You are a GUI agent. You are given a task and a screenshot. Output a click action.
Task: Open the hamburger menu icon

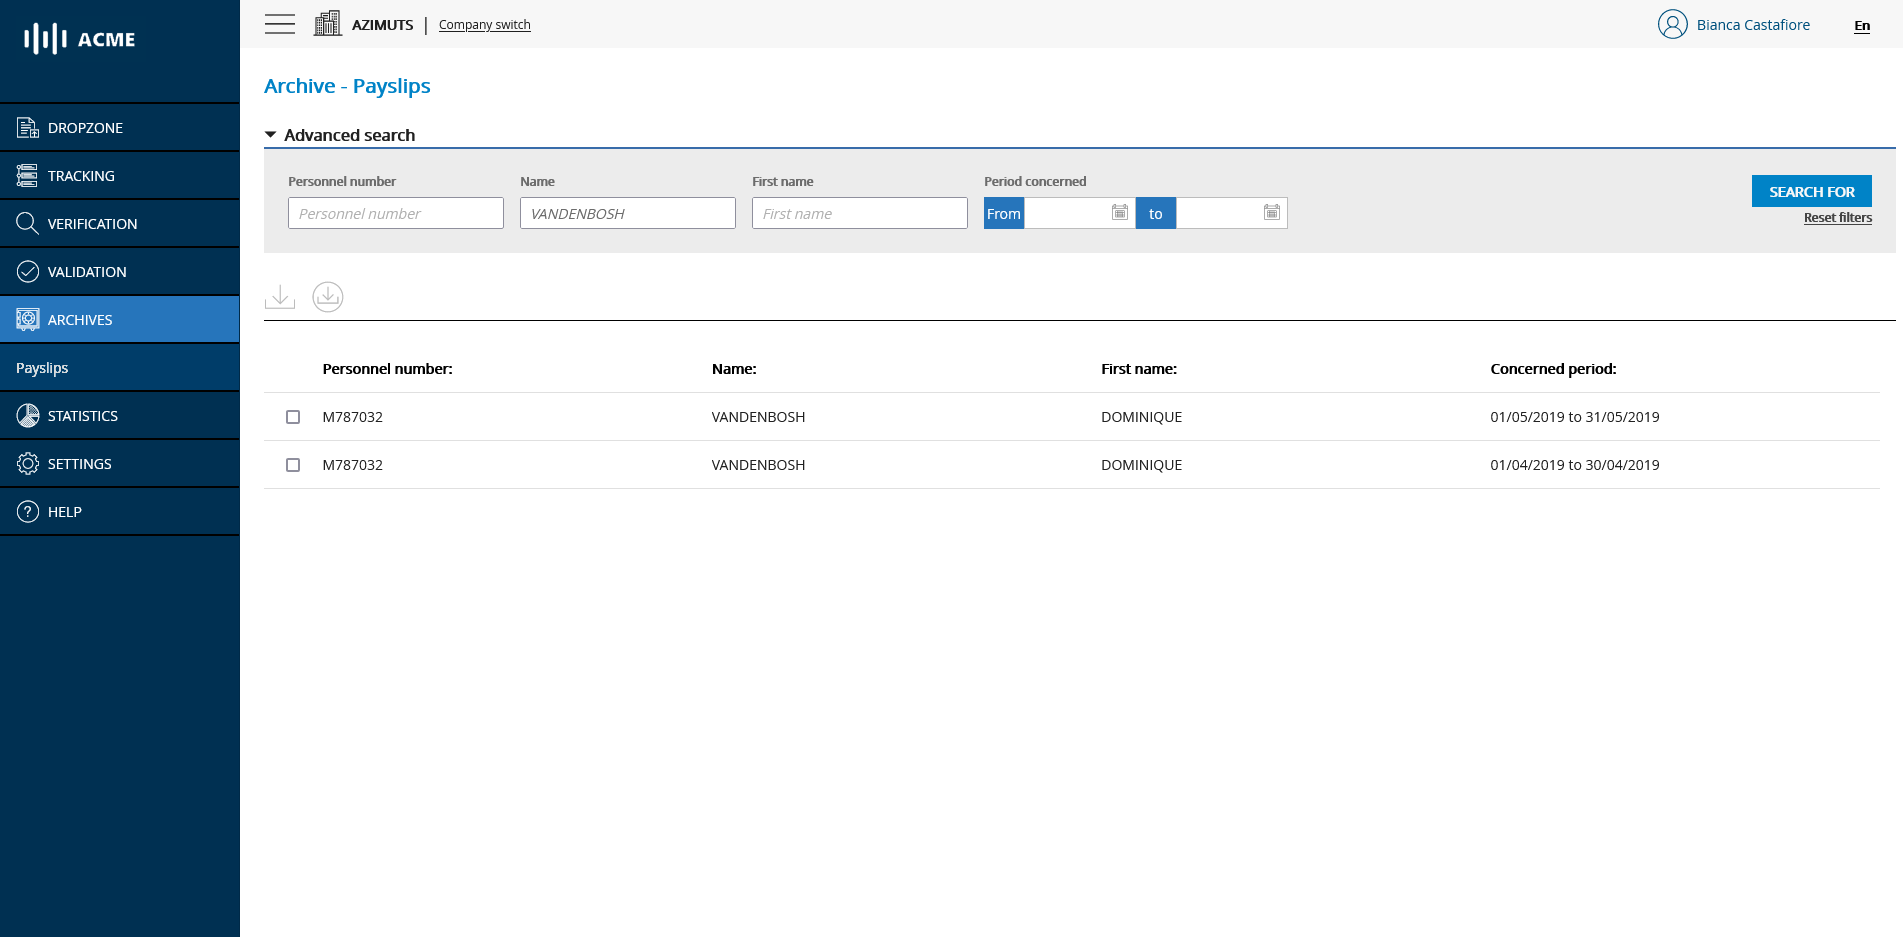[280, 24]
